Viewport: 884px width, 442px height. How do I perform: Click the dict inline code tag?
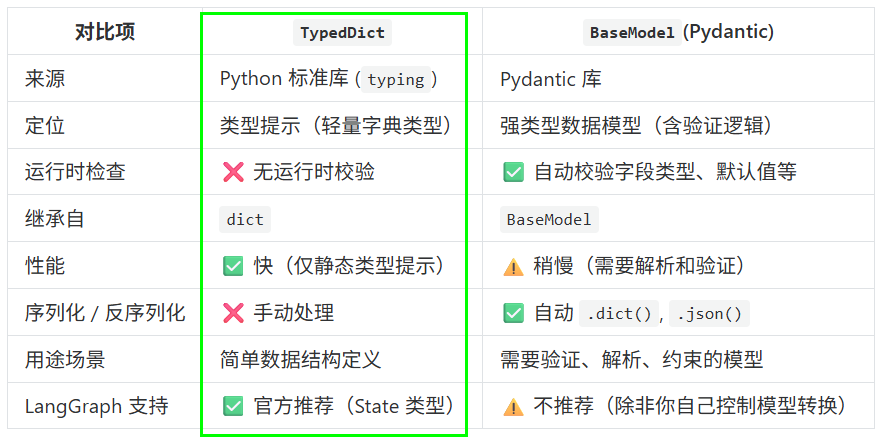pos(245,219)
